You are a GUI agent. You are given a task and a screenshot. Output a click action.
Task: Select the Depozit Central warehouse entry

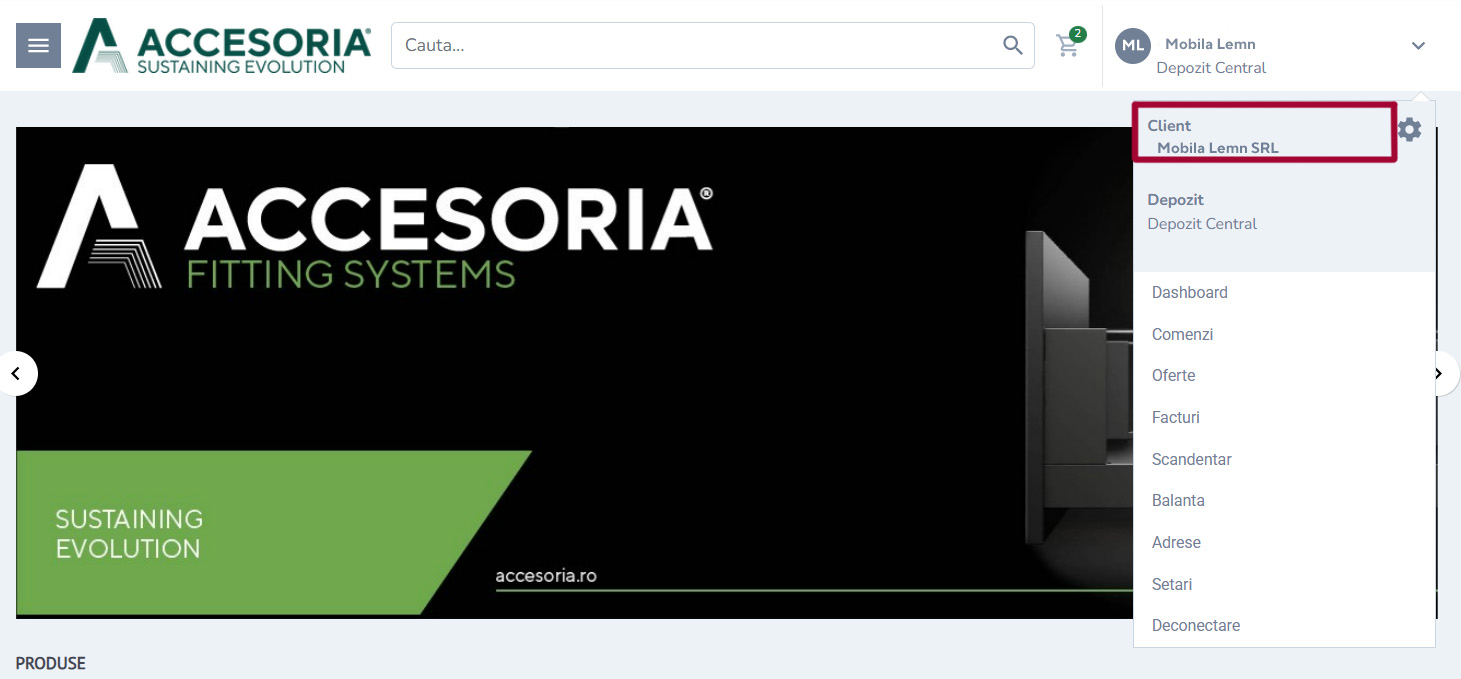pyautogui.click(x=1202, y=212)
